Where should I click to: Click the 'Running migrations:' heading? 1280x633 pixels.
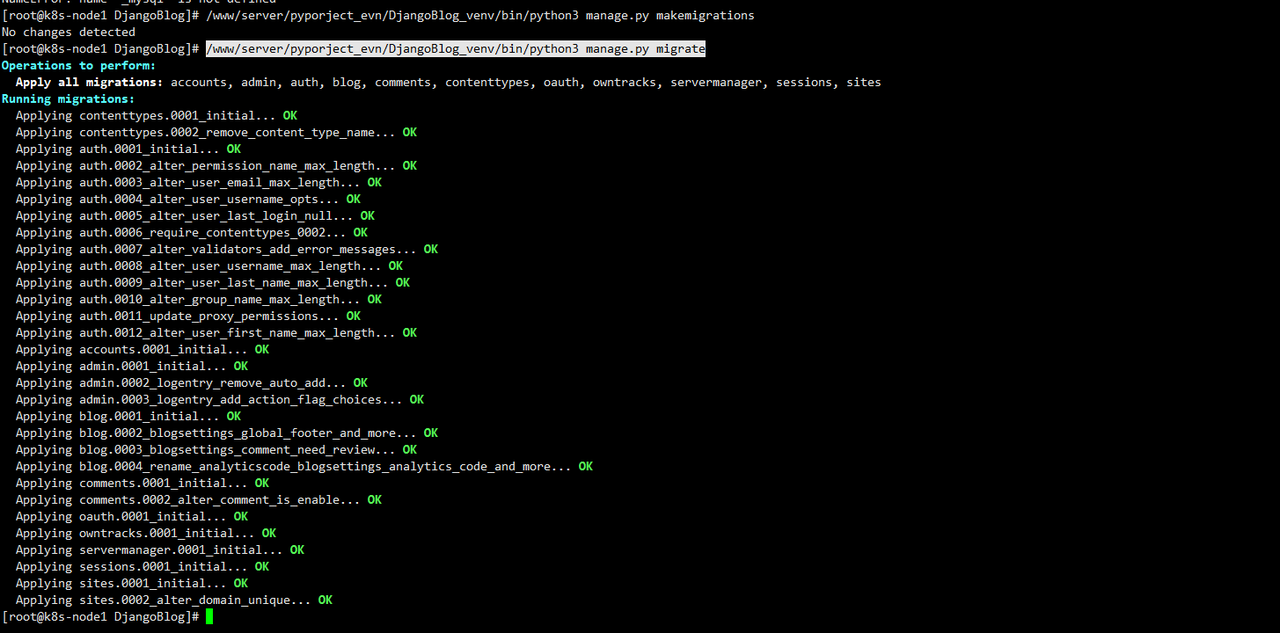(68, 99)
